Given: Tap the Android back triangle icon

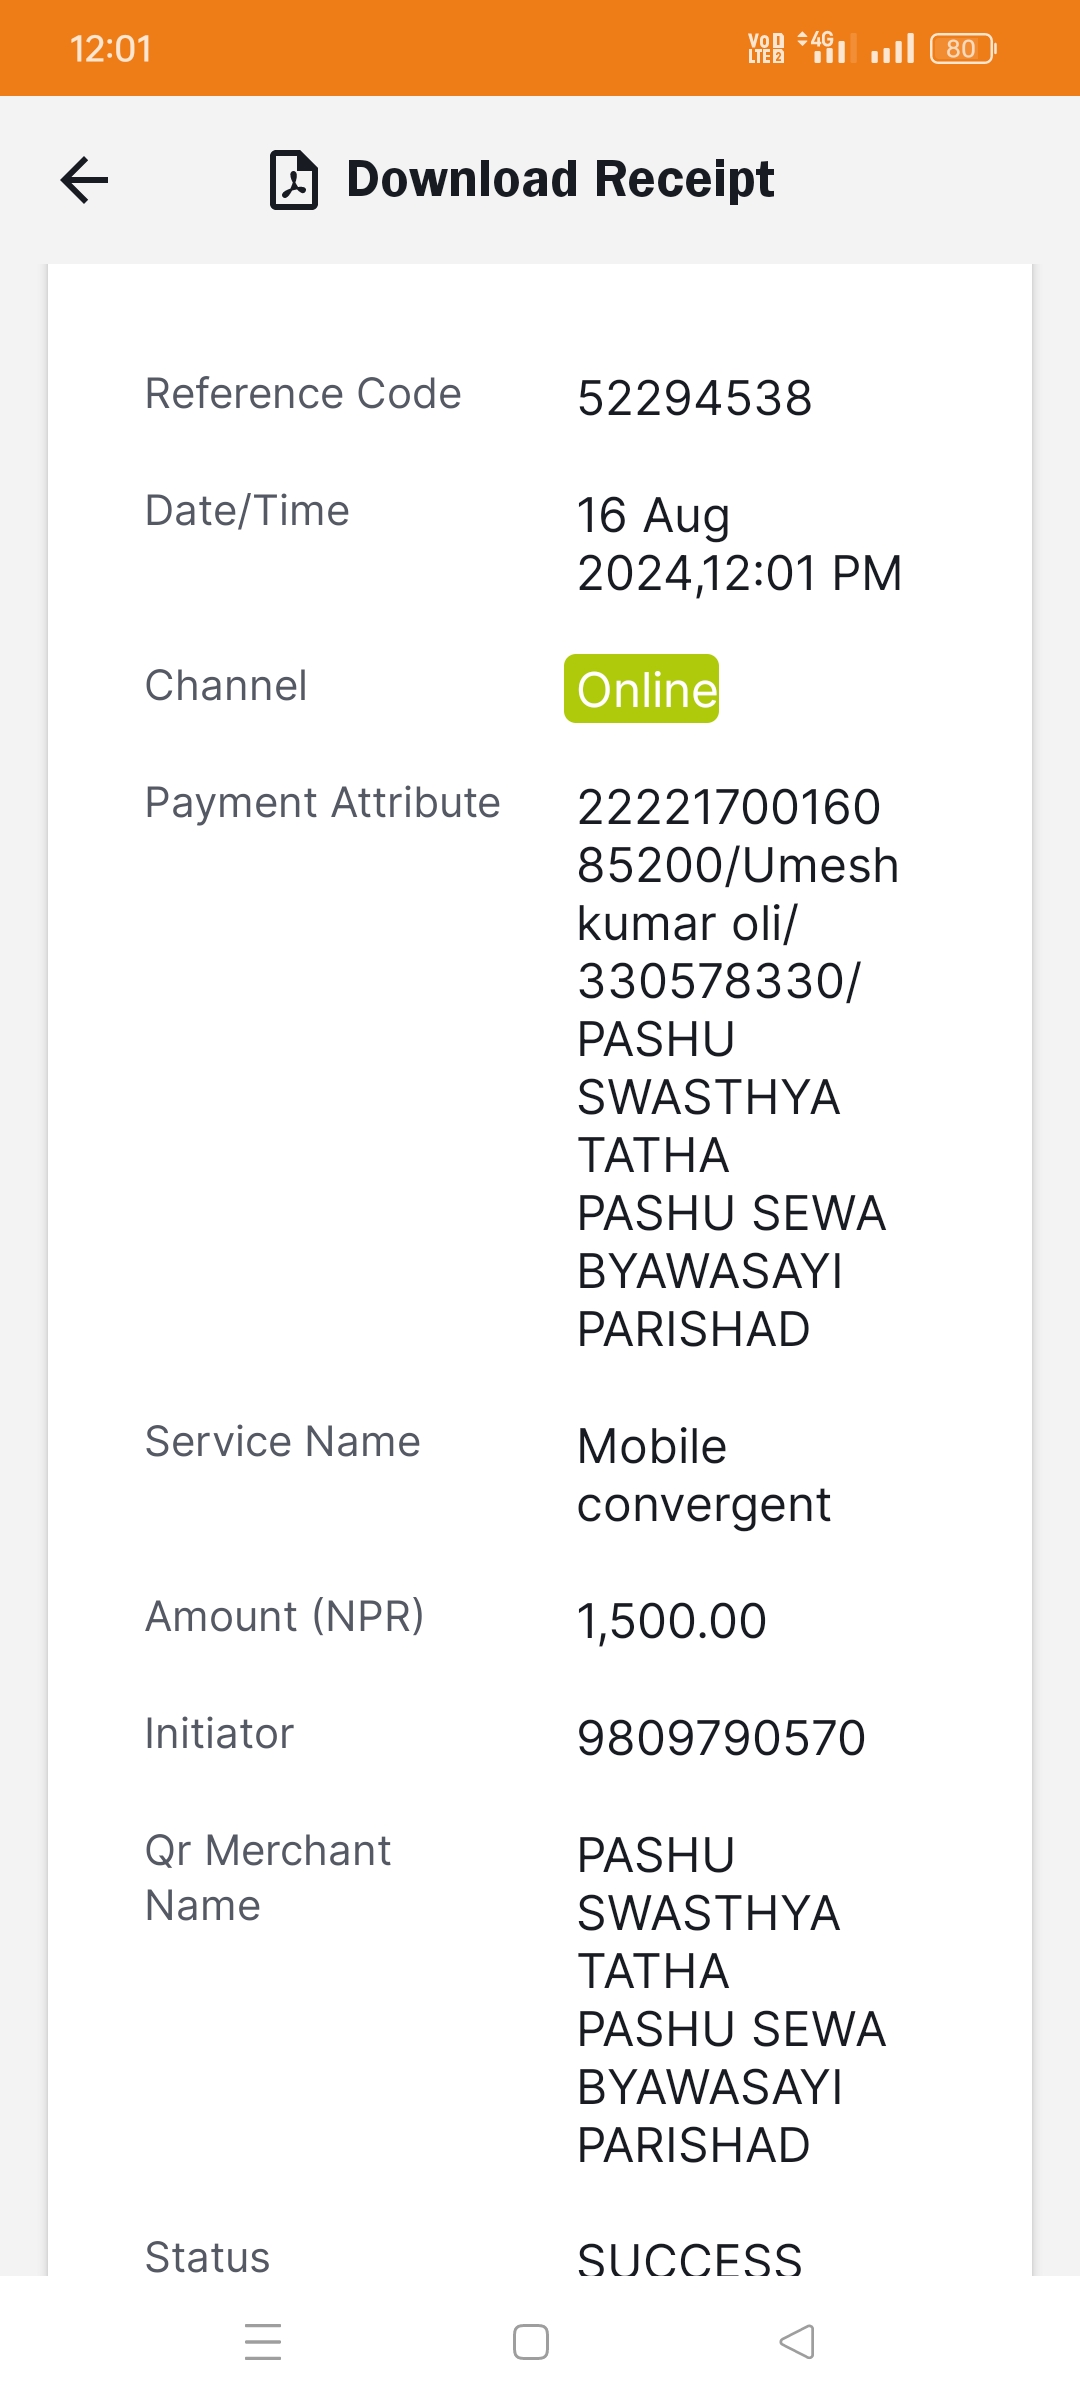Looking at the screenshot, I should click(x=797, y=2342).
